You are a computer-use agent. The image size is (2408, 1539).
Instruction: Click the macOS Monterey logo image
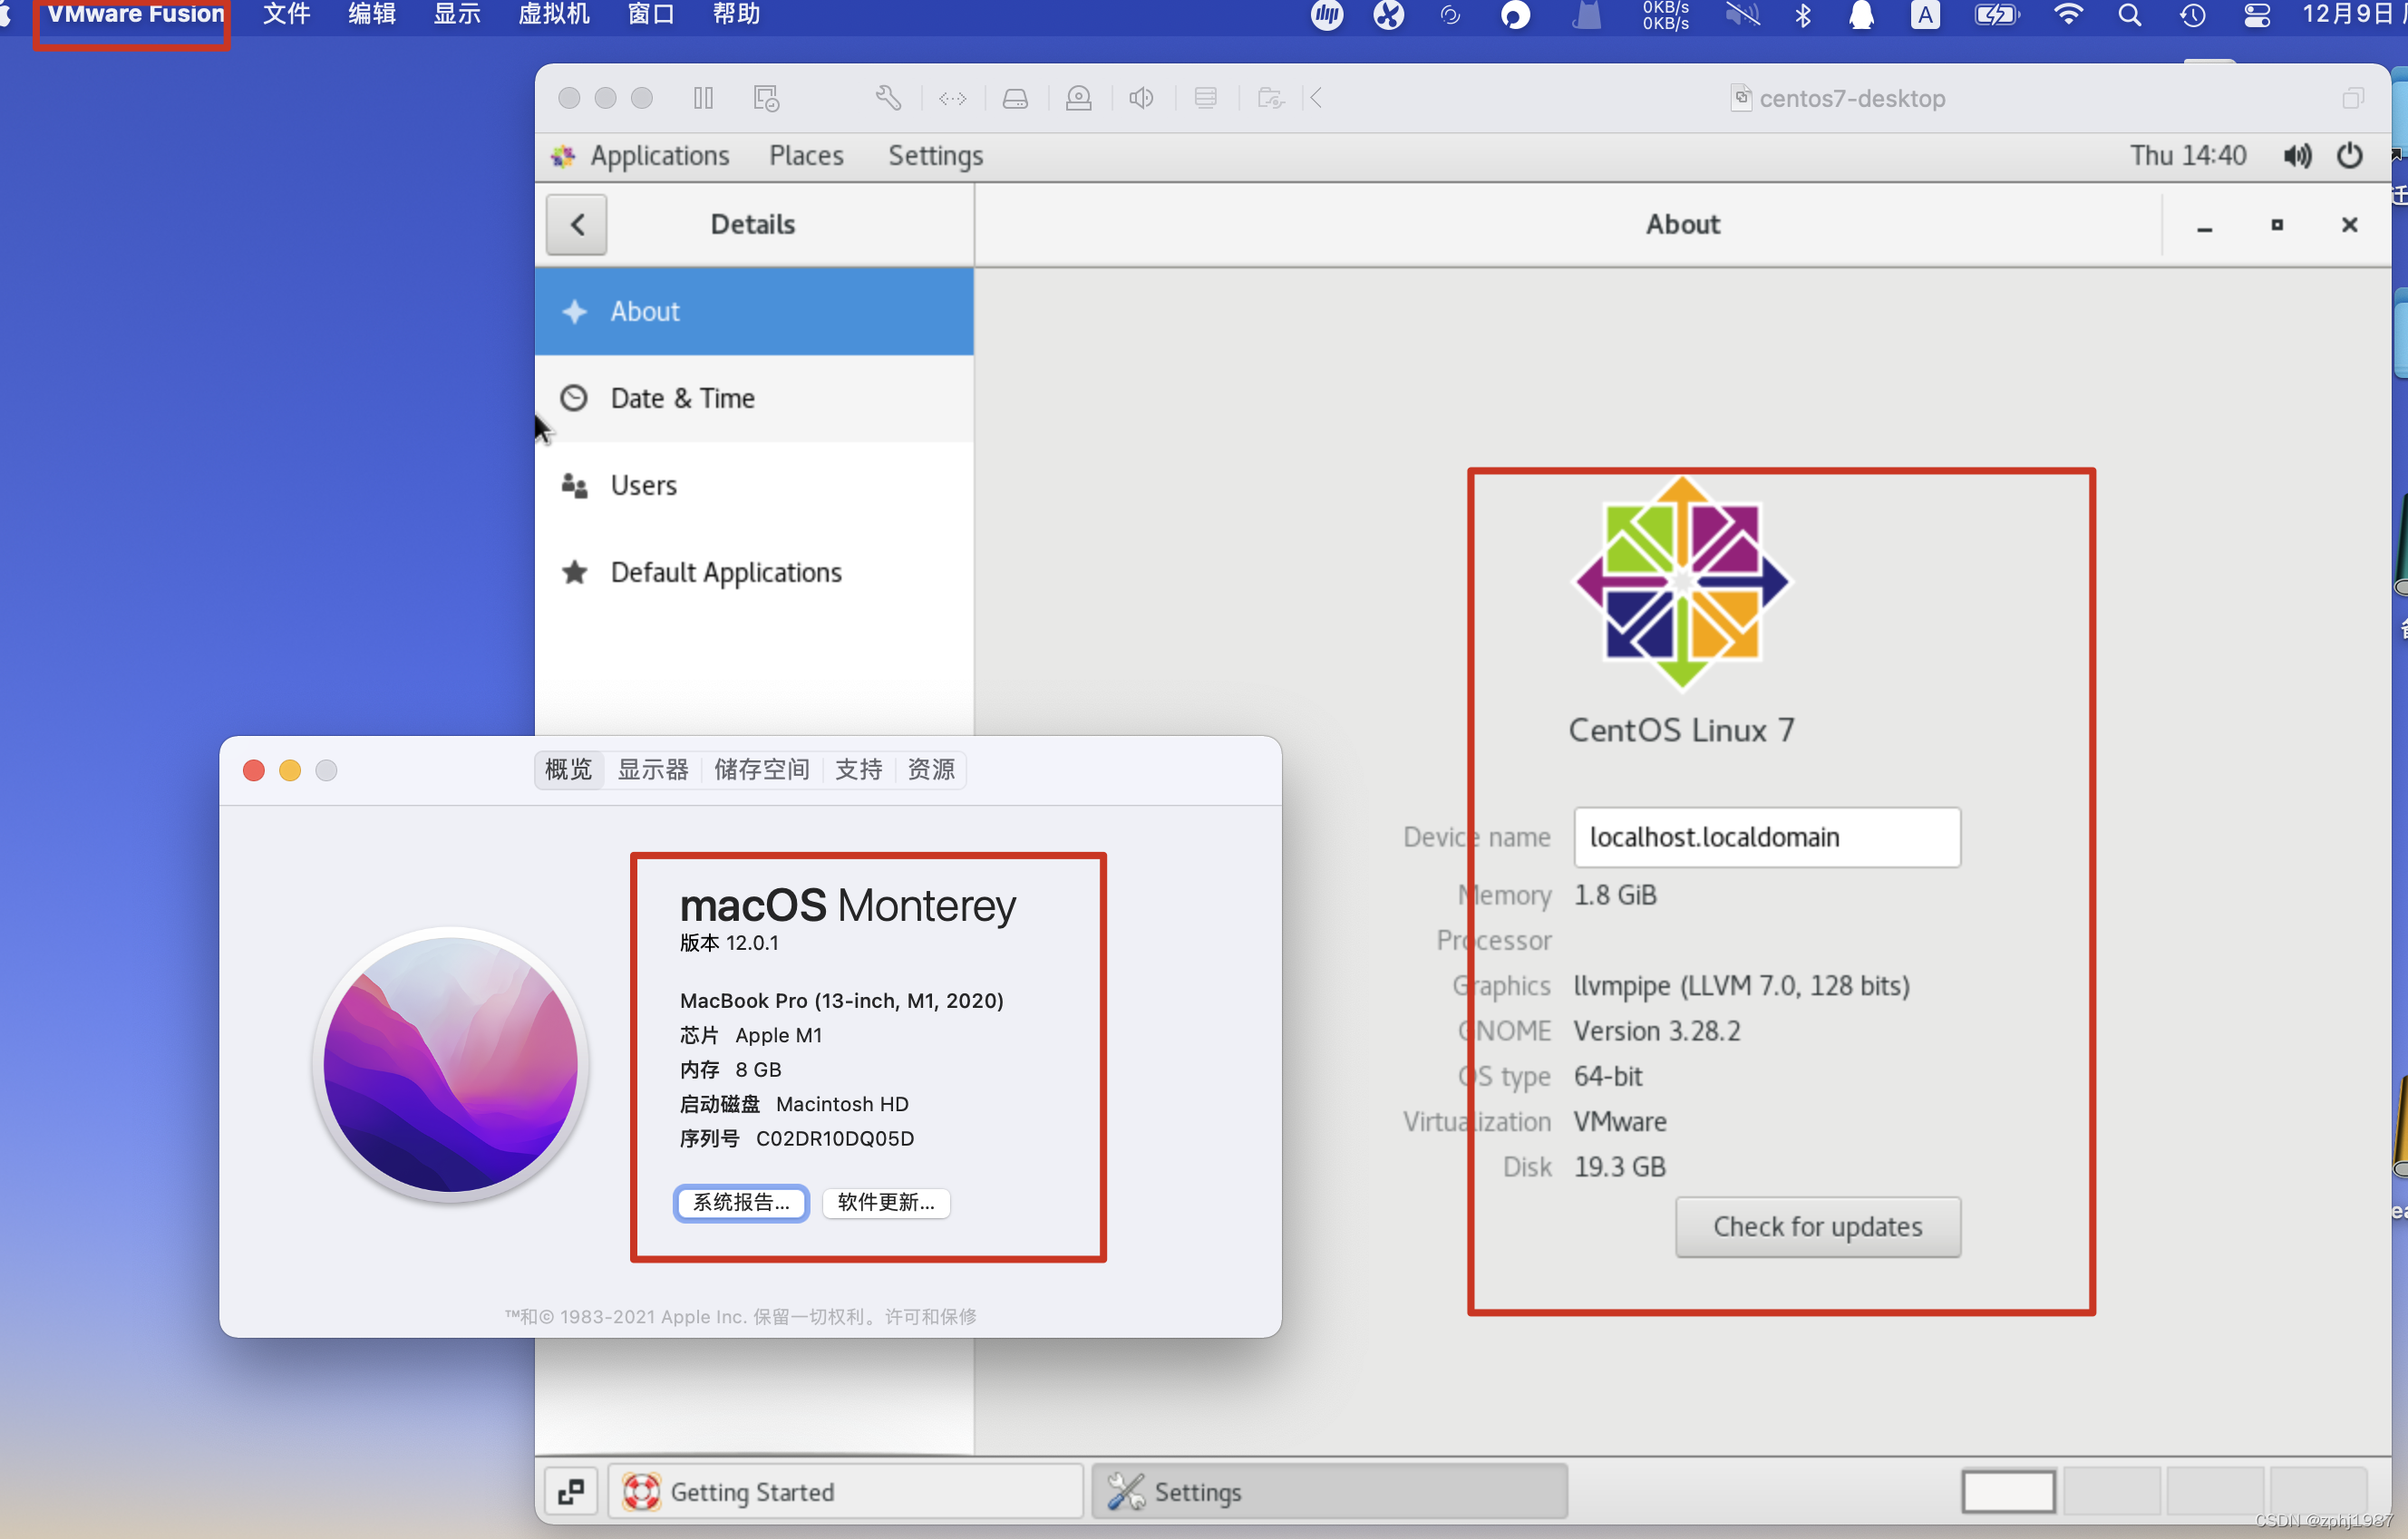click(x=451, y=1063)
